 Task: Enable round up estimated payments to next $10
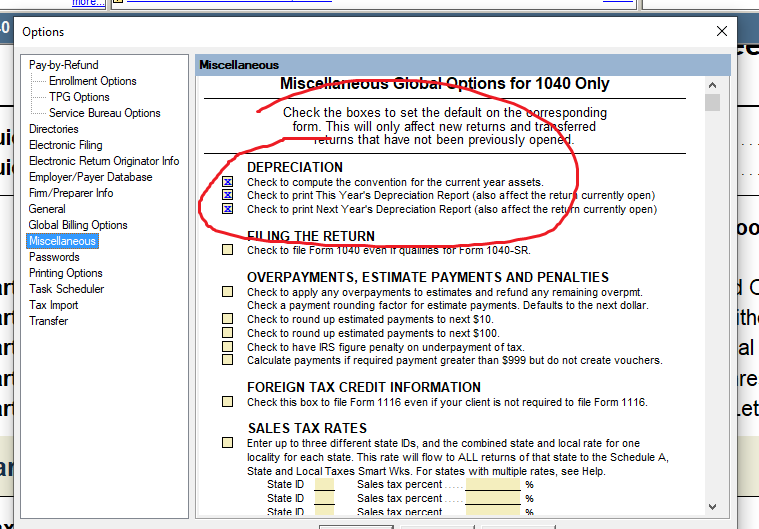[x=228, y=319]
